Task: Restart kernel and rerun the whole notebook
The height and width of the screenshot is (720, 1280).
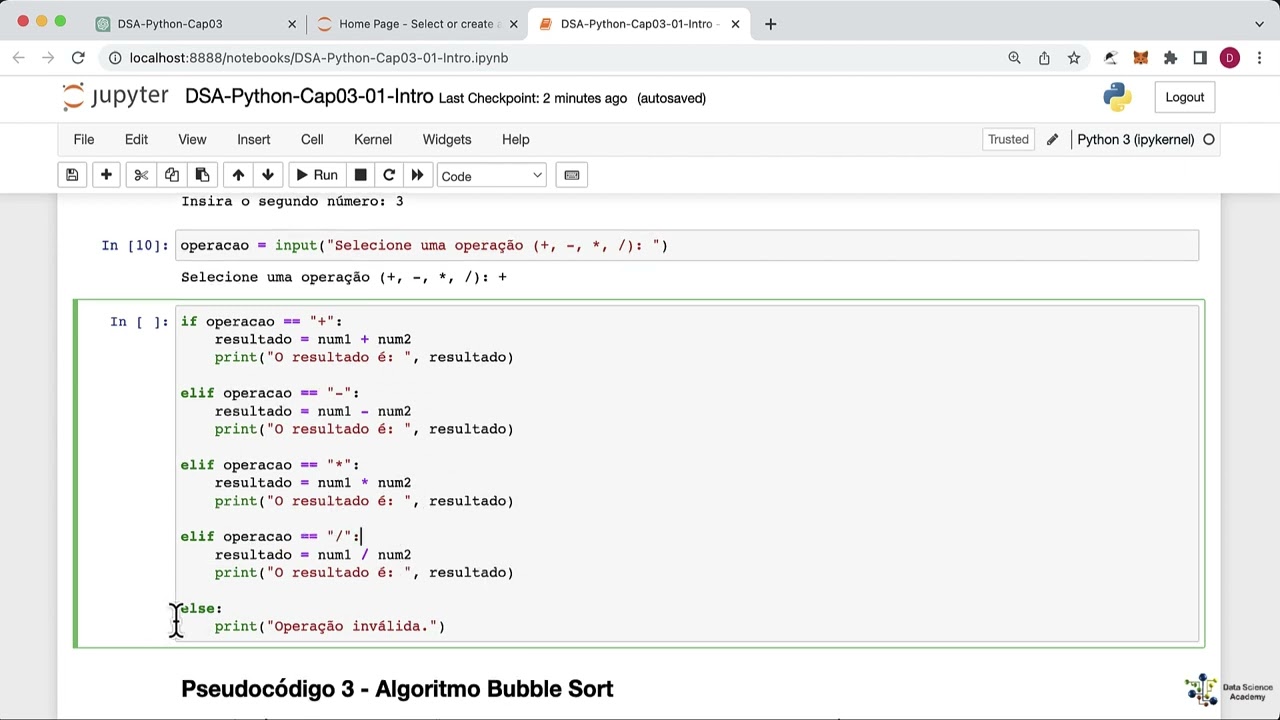Action: pos(417,176)
